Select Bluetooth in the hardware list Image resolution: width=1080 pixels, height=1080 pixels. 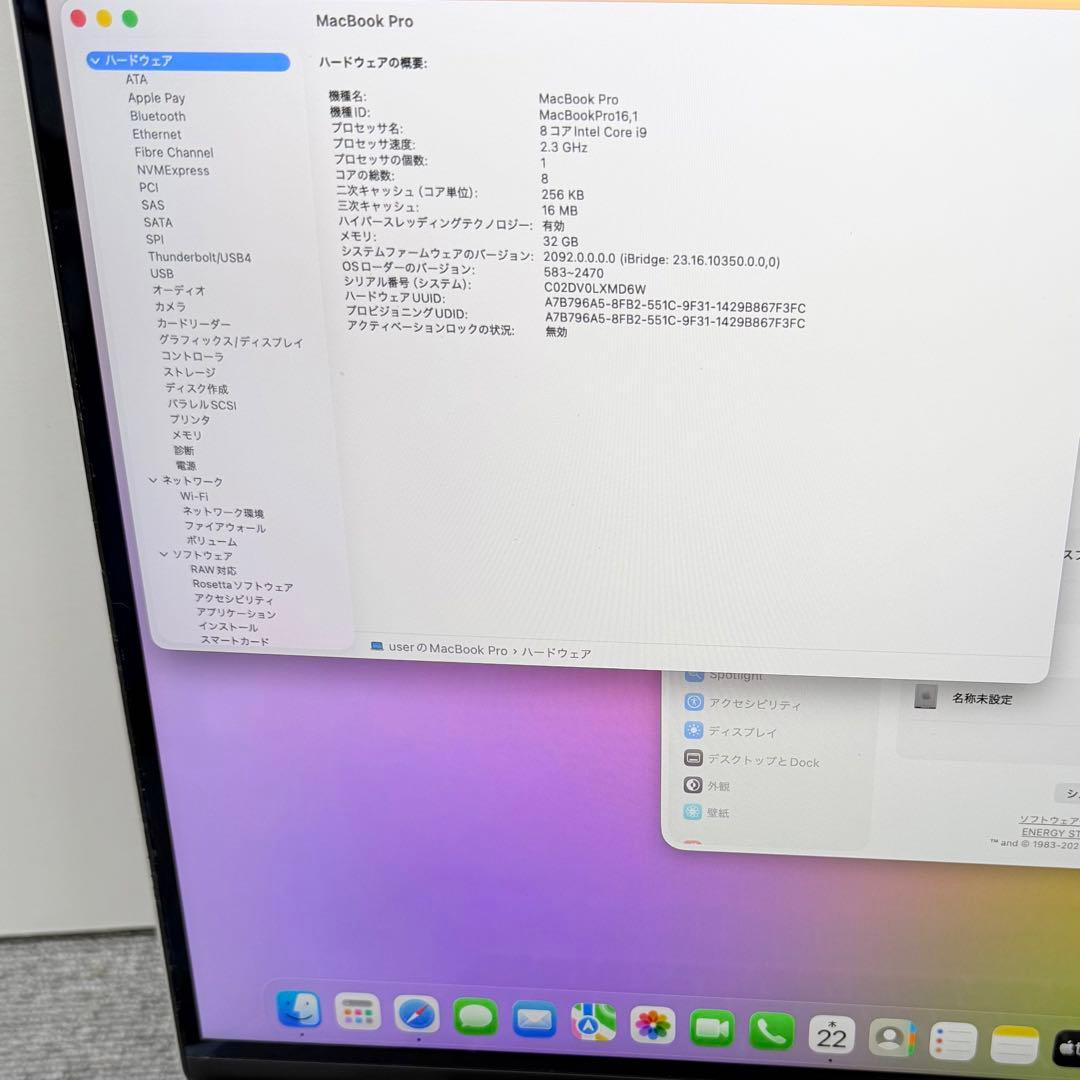click(x=157, y=116)
